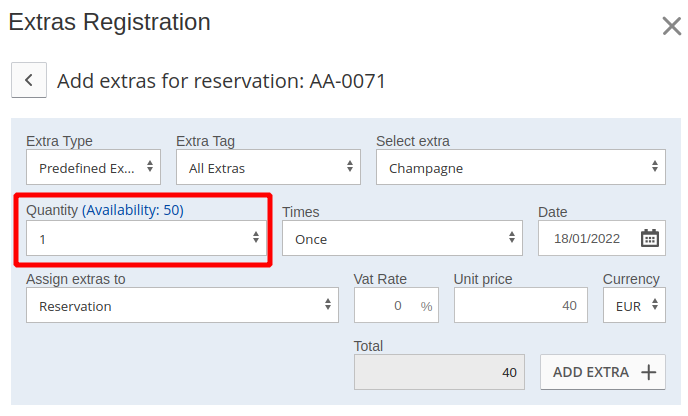Click the greyed Total field
The width and height of the screenshot is (688, 416).
[x=440, y=372]
